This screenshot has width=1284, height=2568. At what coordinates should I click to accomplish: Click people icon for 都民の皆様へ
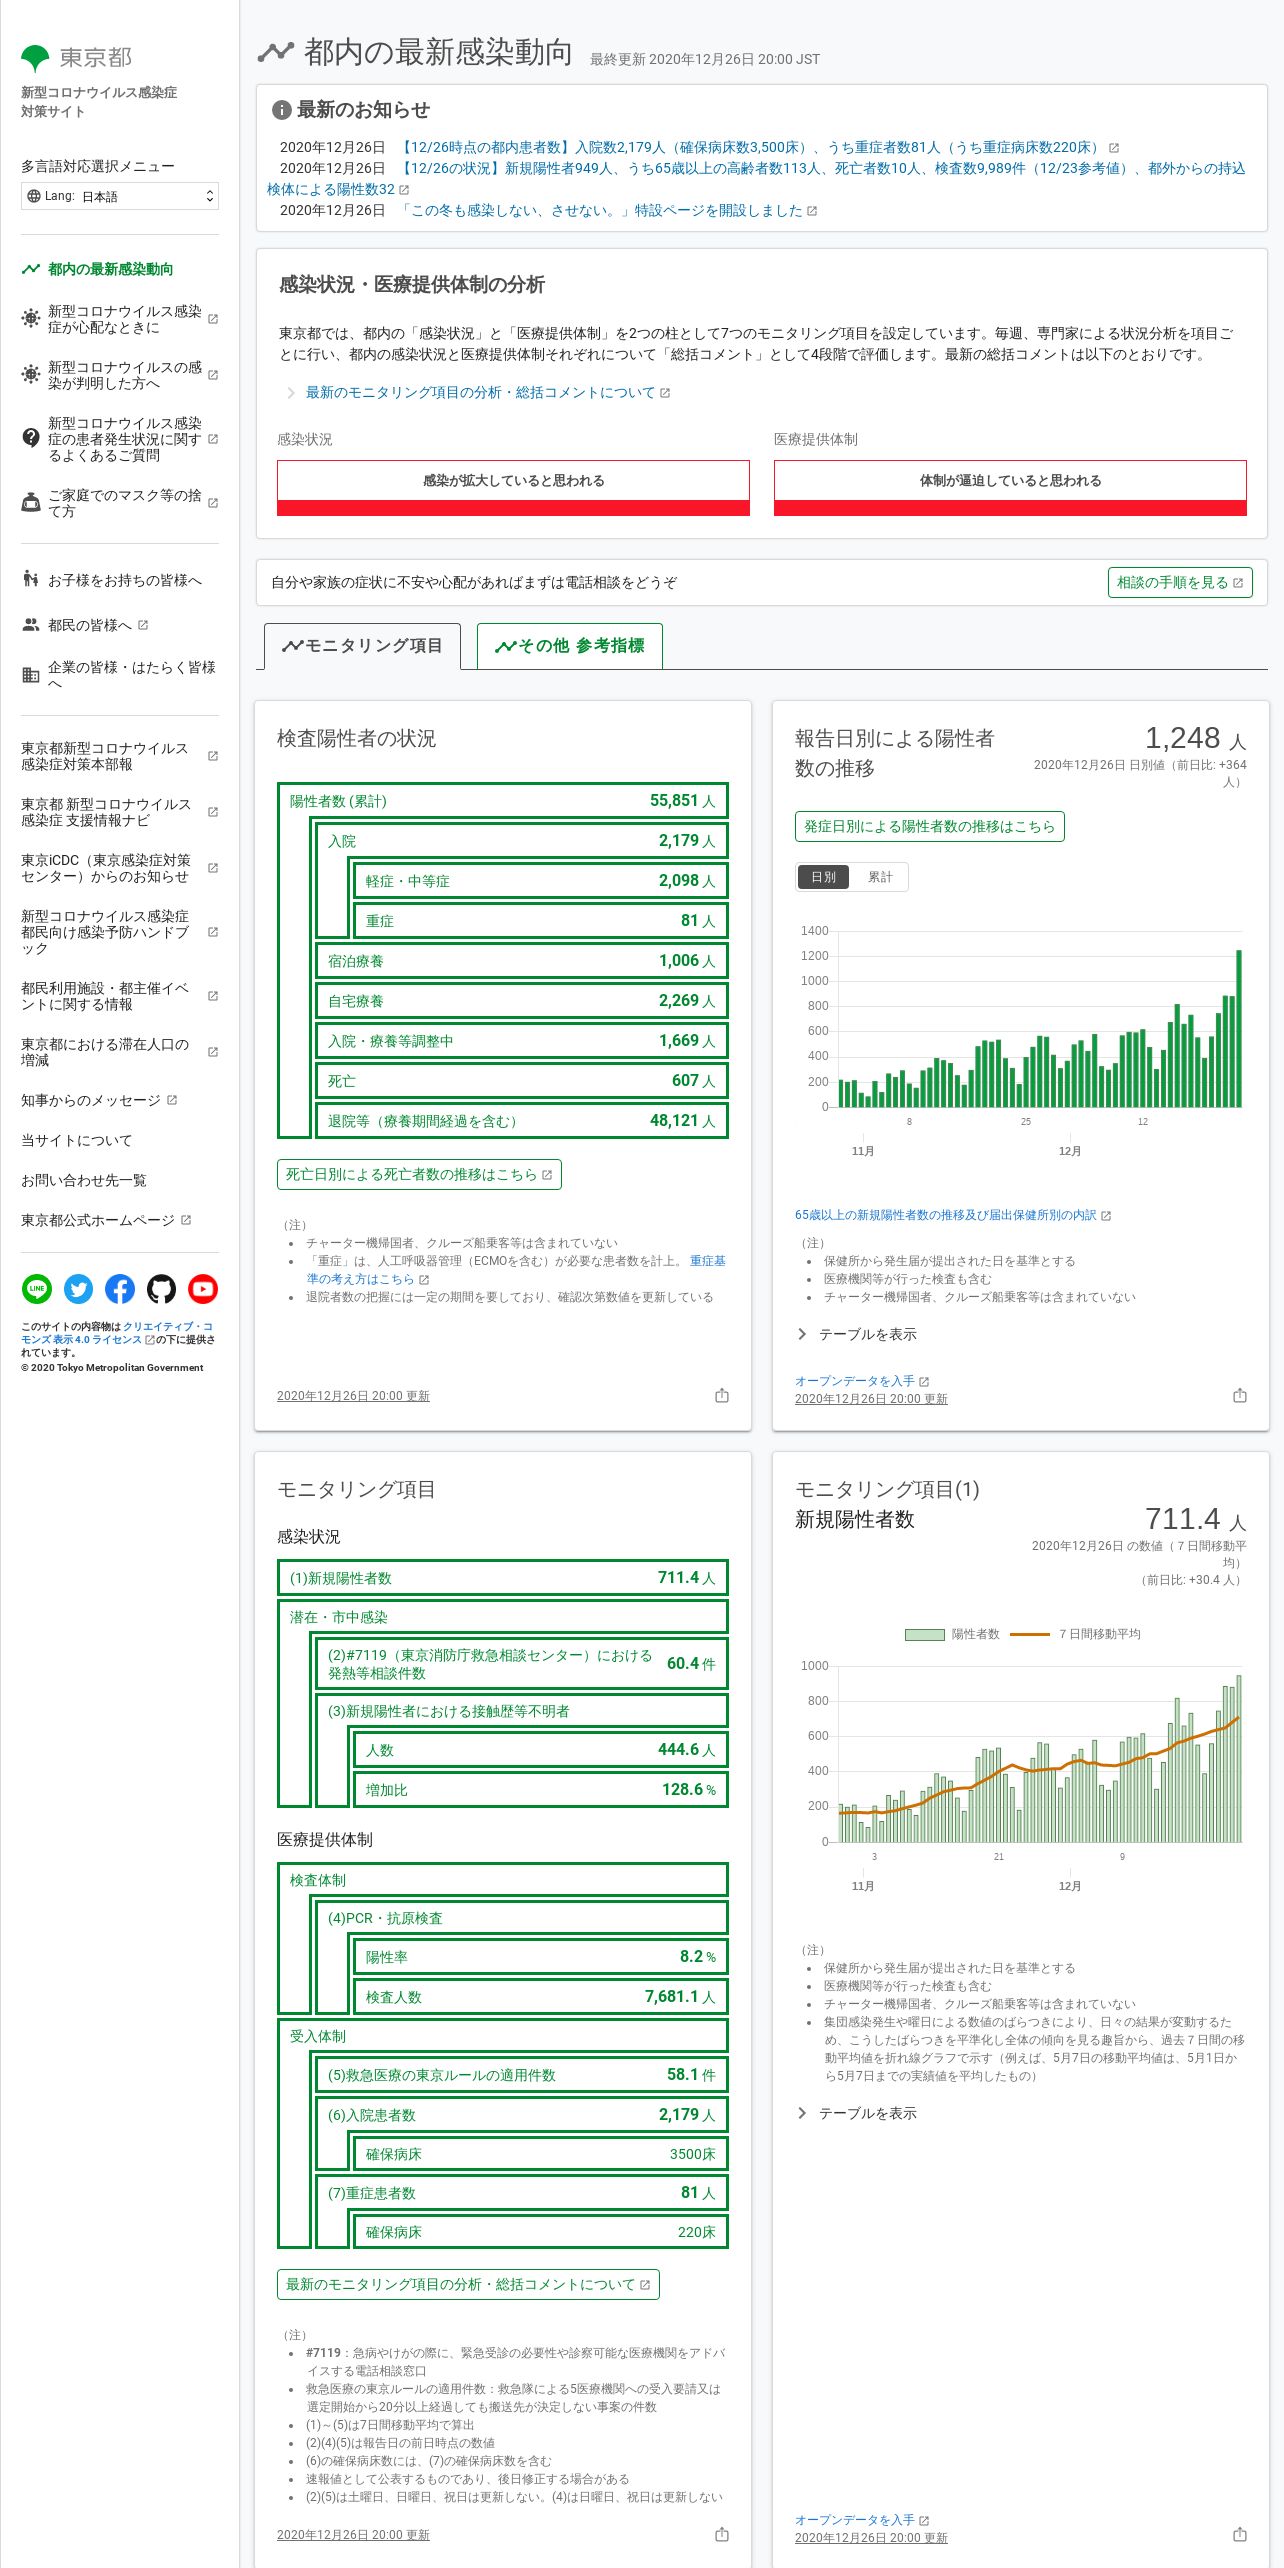31,625
